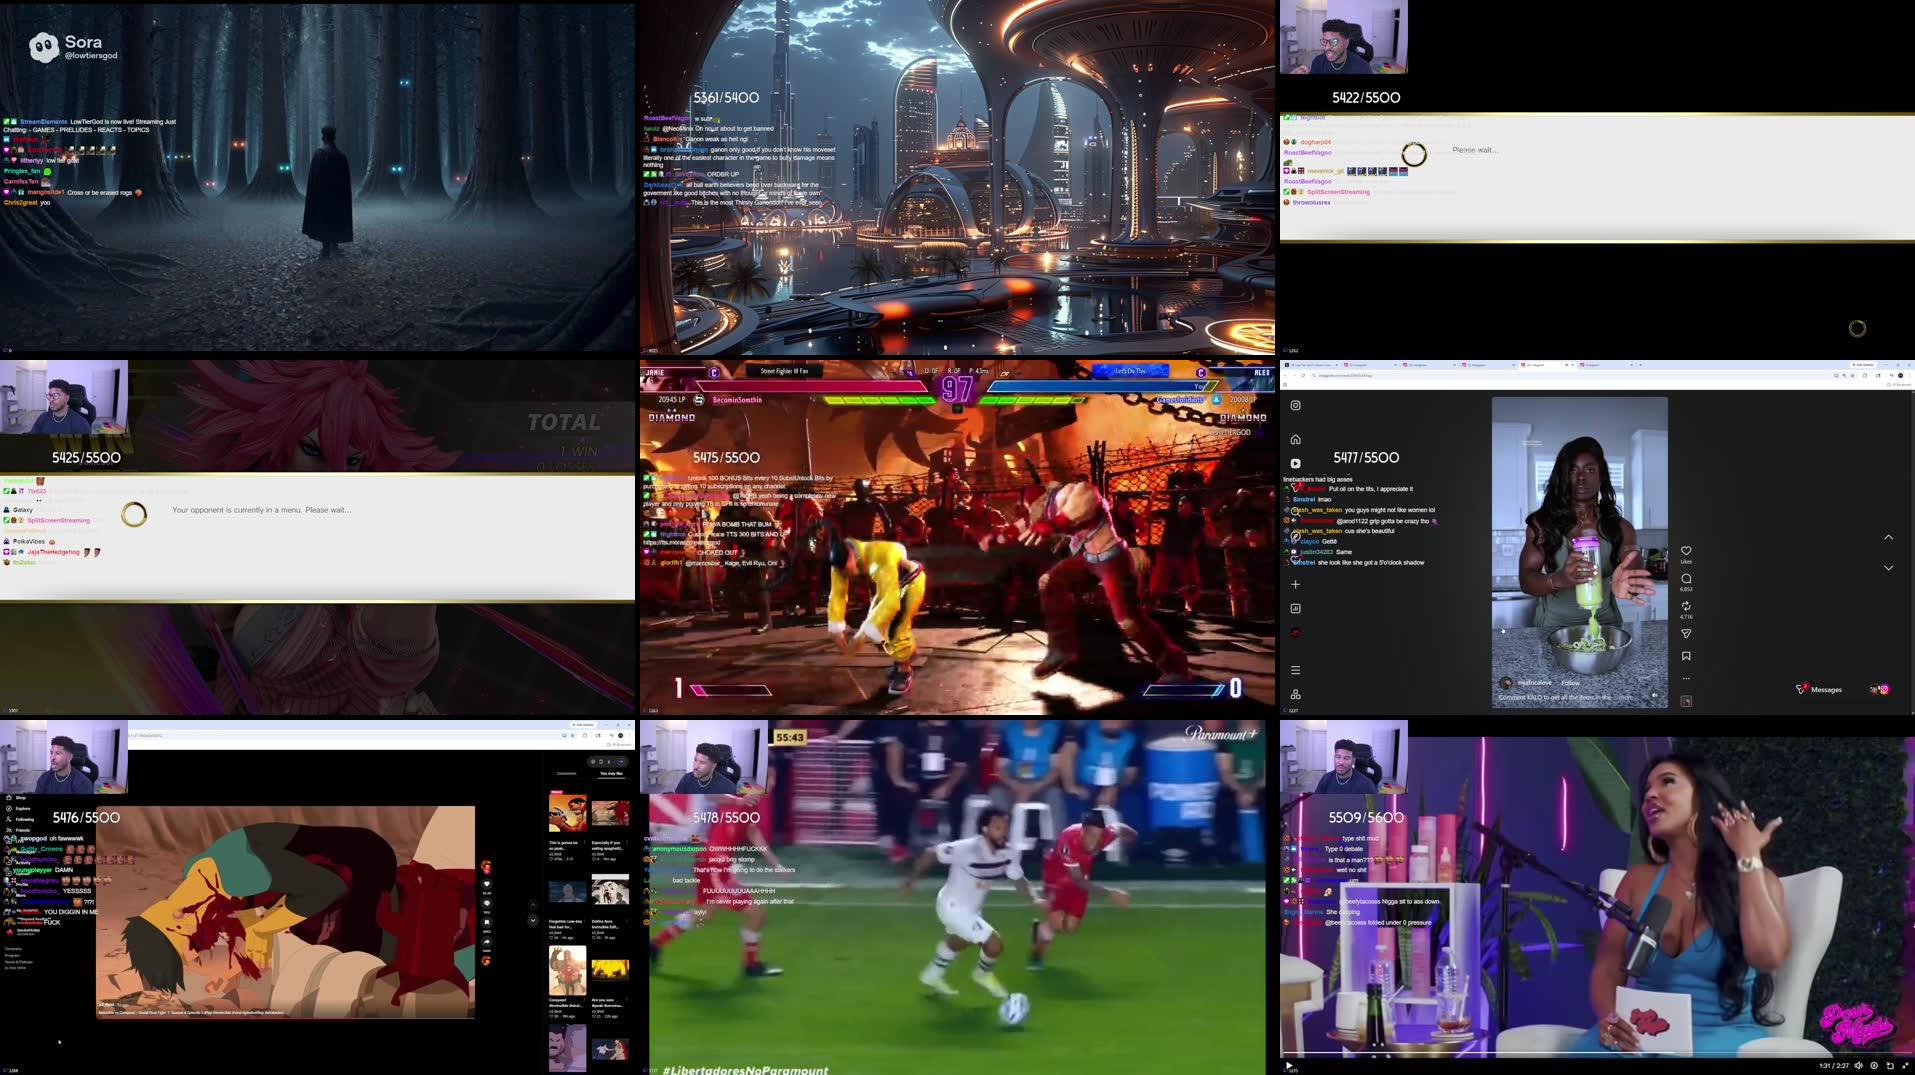Open the mgafricalove profile link
Image resolution: width=1915 pixels, height=1075 pixels.
pyautogui.click(x=1535, y=683)
